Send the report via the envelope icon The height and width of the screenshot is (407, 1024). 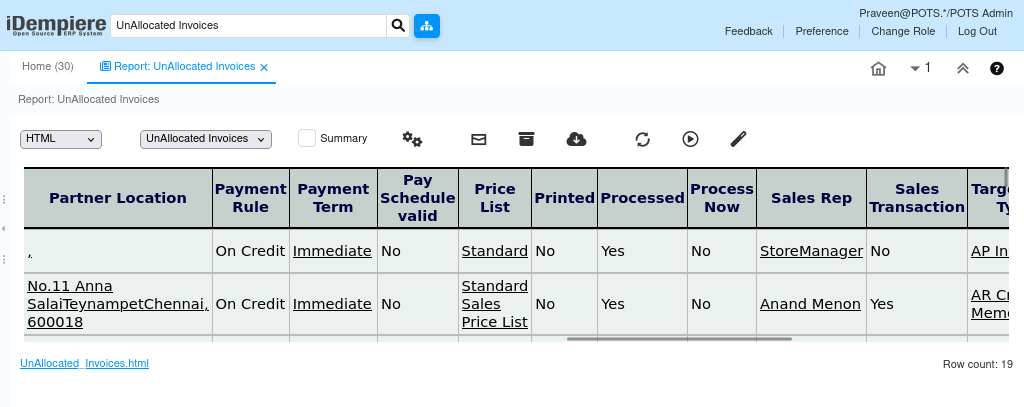[479, 139]
